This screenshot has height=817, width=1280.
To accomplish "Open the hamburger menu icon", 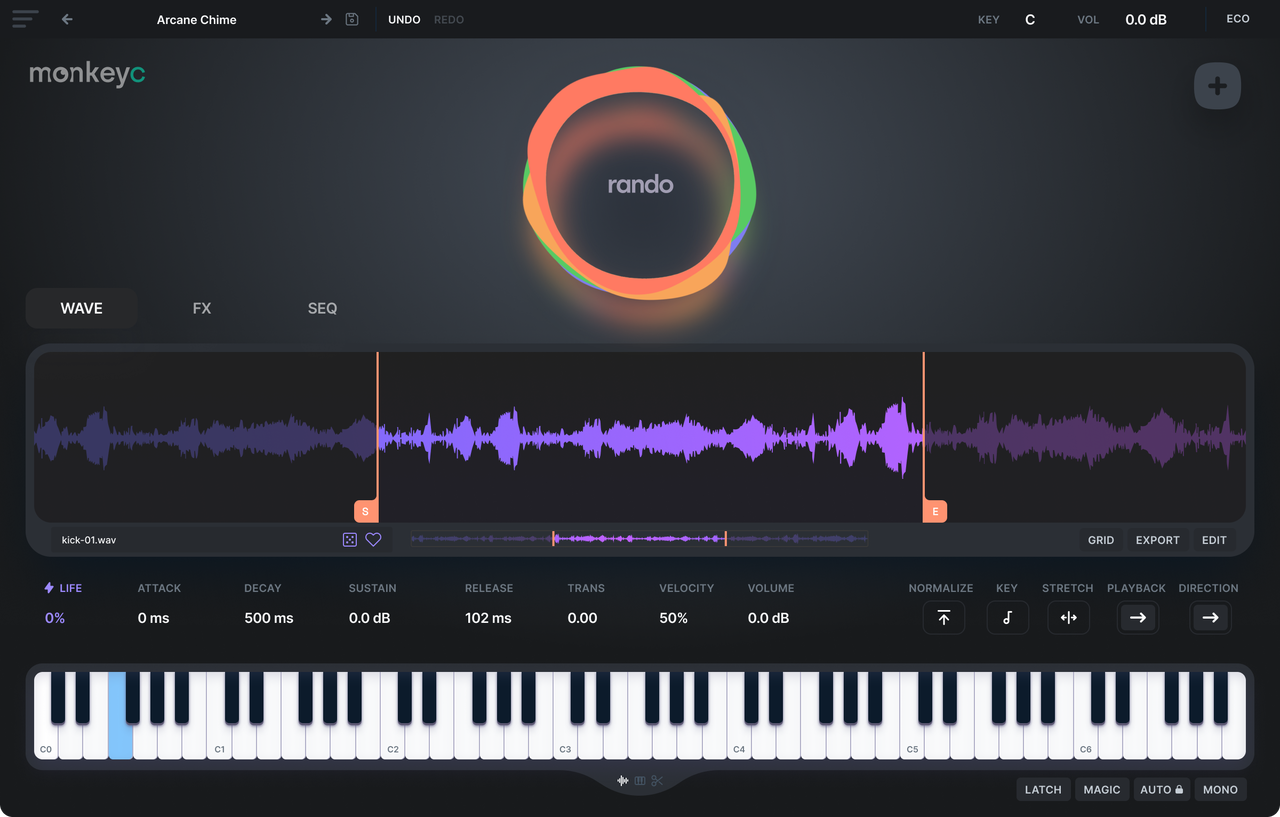I will tap(25, 19).
